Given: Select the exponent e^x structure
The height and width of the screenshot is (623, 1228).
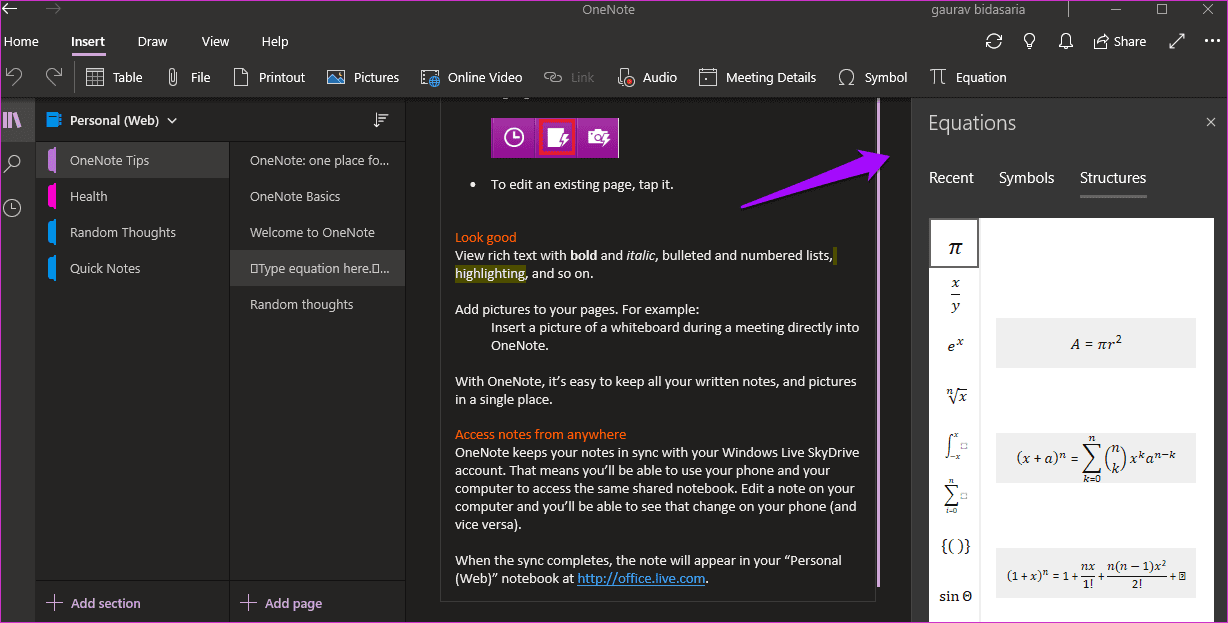Looking at the screenshot, I should pos(954,345).
